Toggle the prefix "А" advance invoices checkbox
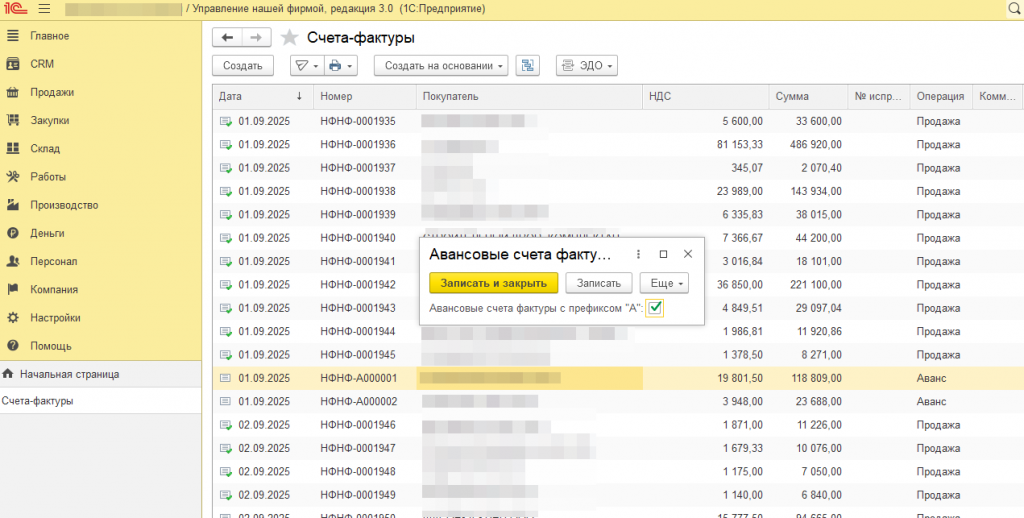1024x518 pixels. tap(654, 308)
